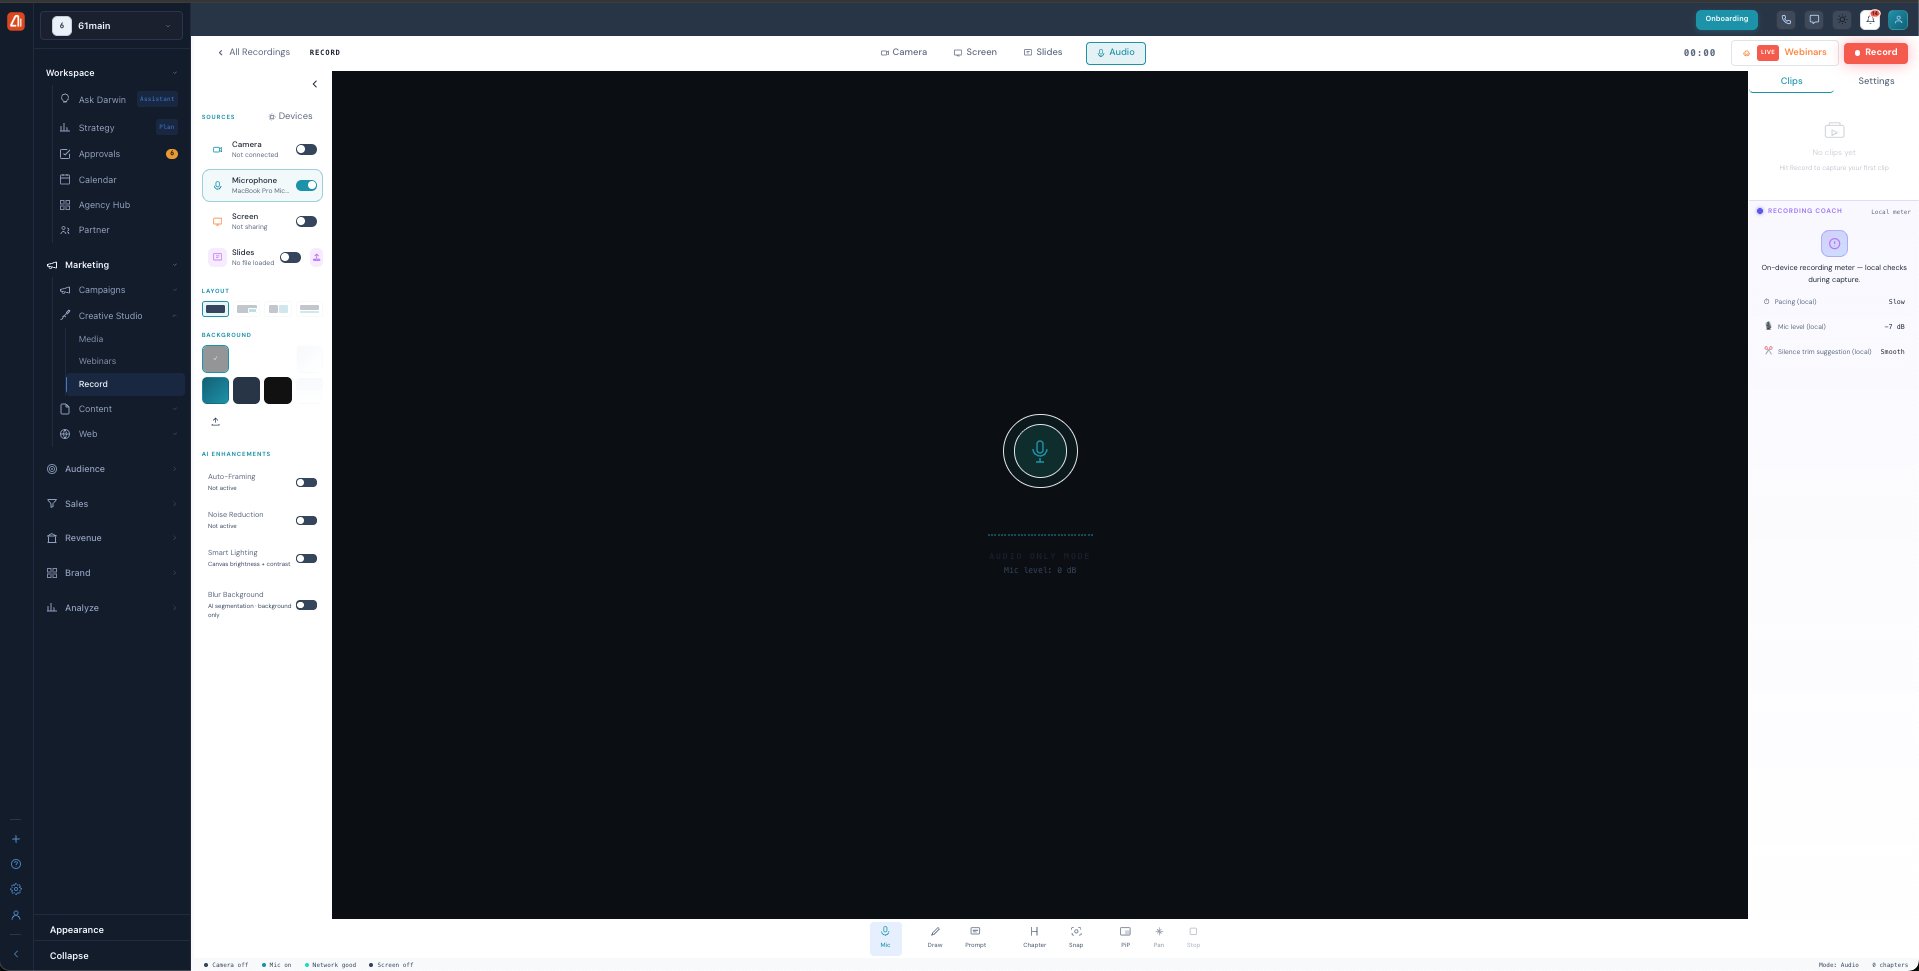Enable the Slides source toggle

[x=290, y=257]
